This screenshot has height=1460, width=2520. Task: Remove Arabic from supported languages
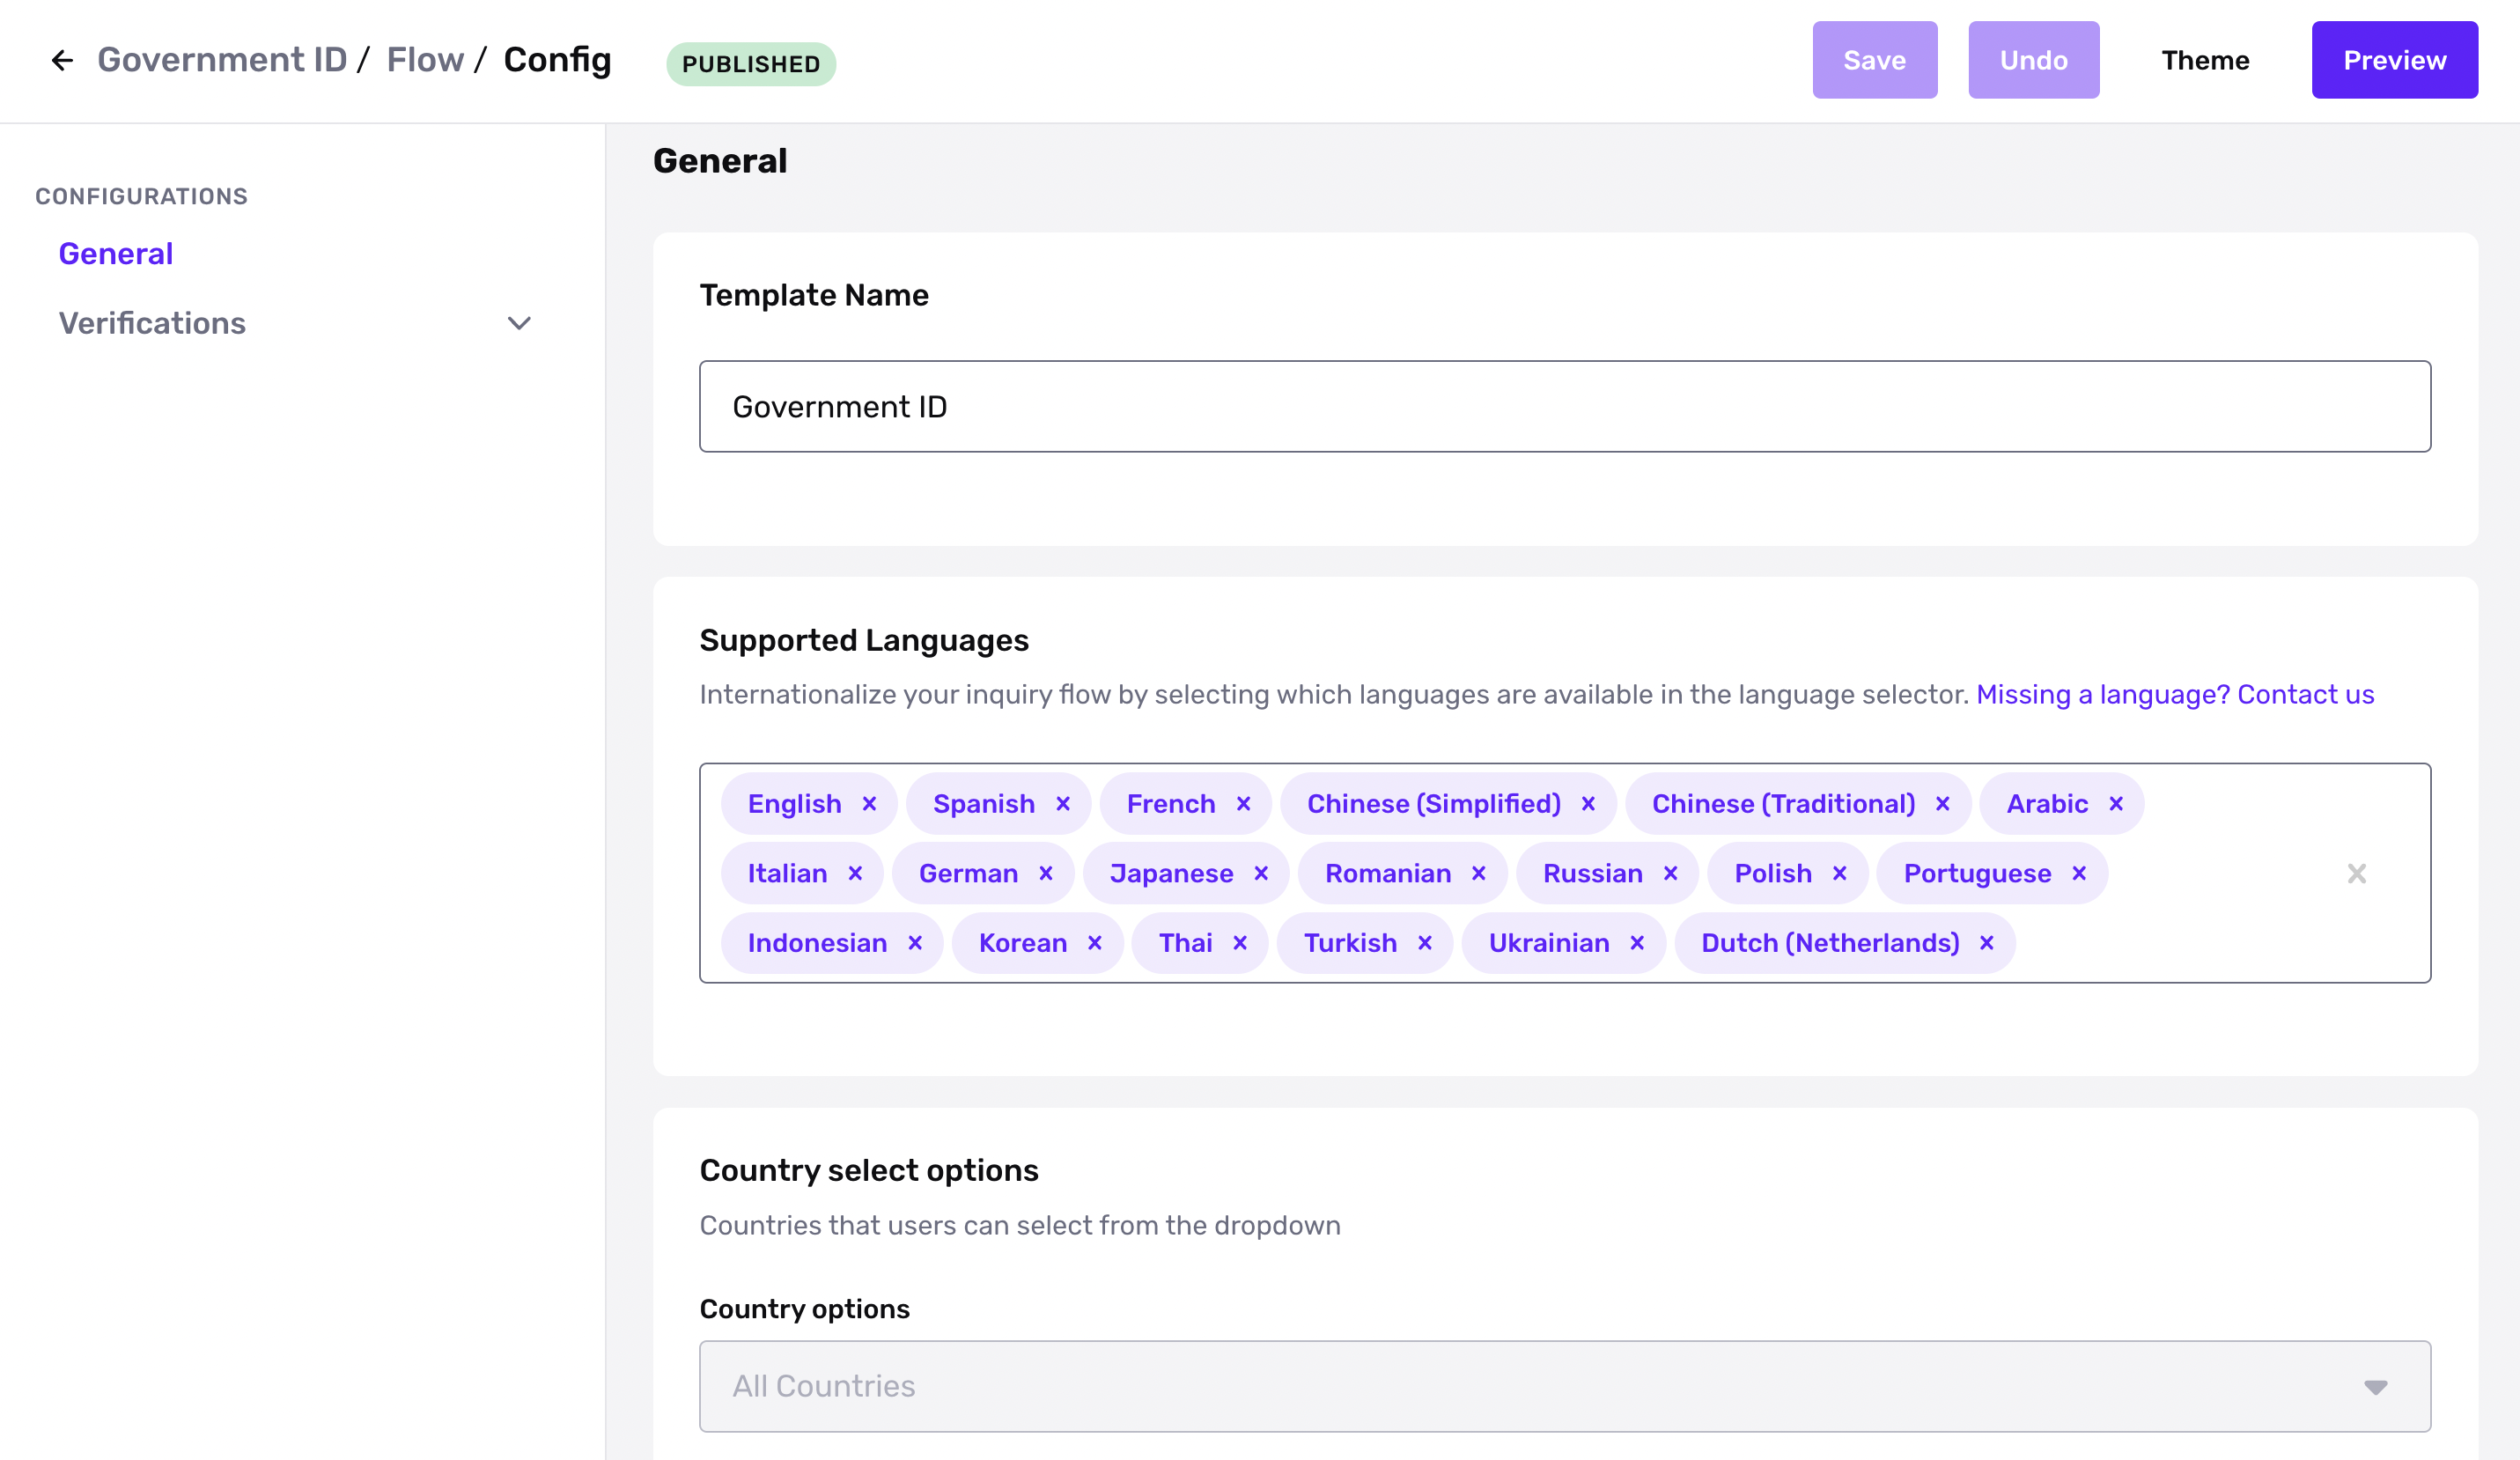tap(2116, 804)
